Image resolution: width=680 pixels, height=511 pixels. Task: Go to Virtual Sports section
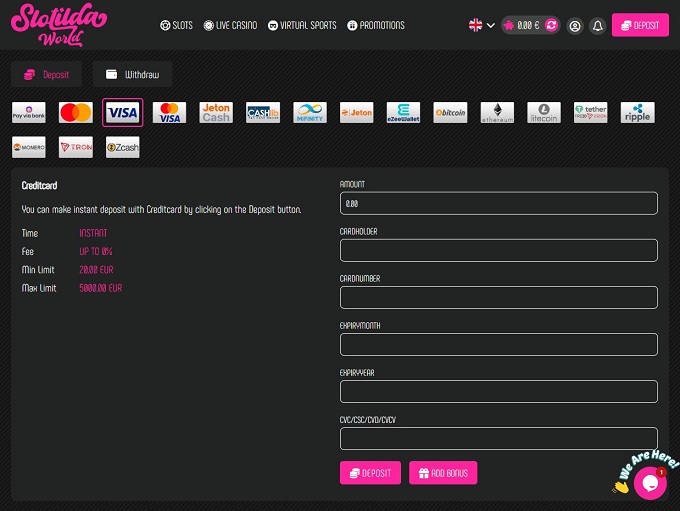coord(302,25)
